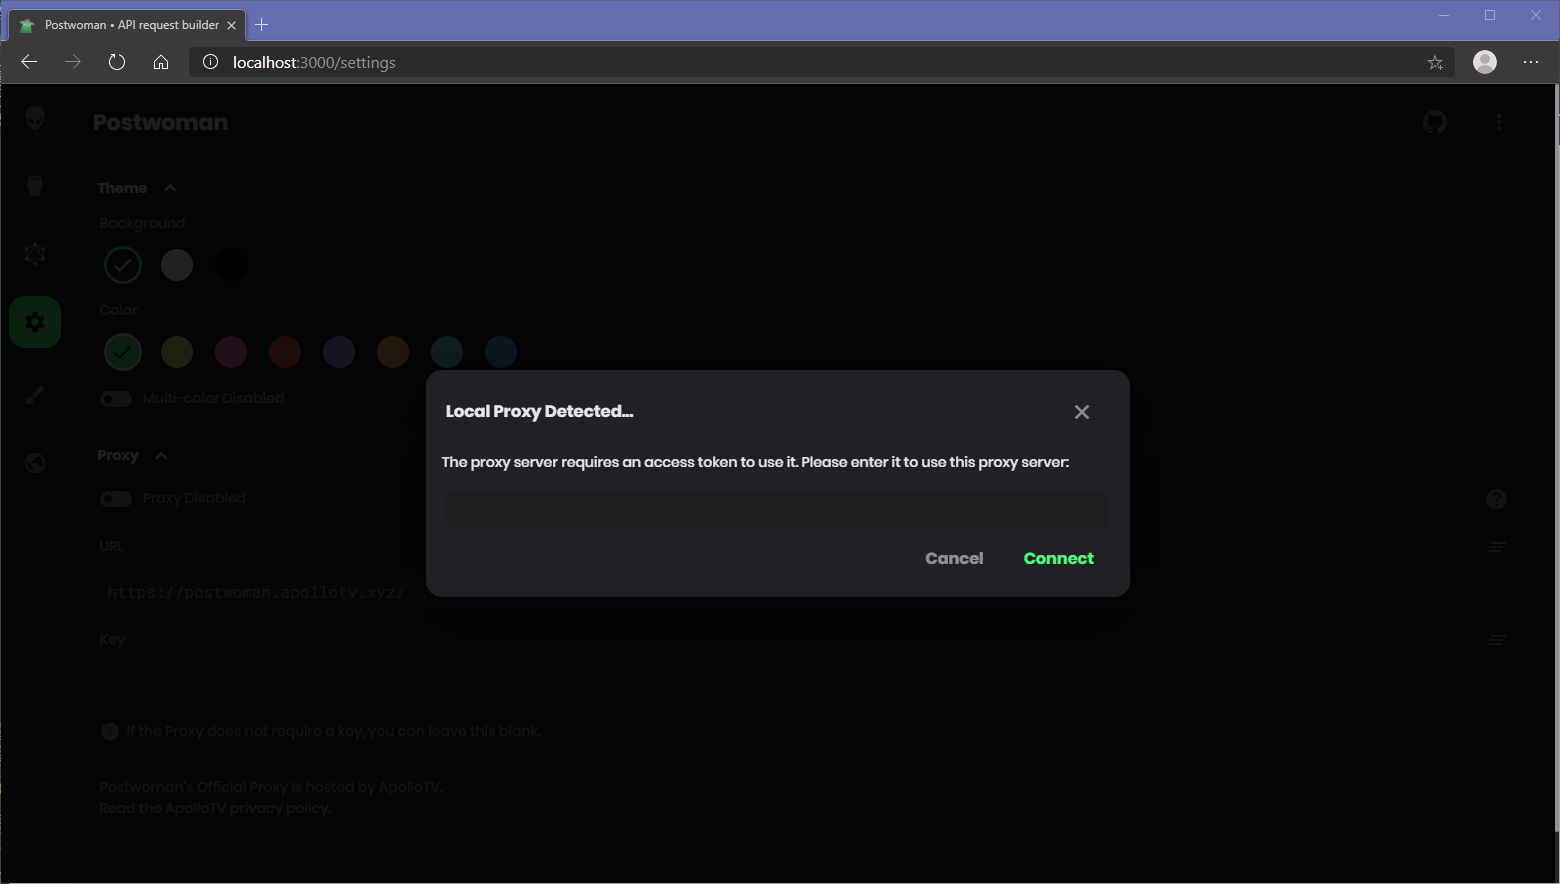Go forward in the browser
The image size is (1560, 884).
(x=73, y=62)
